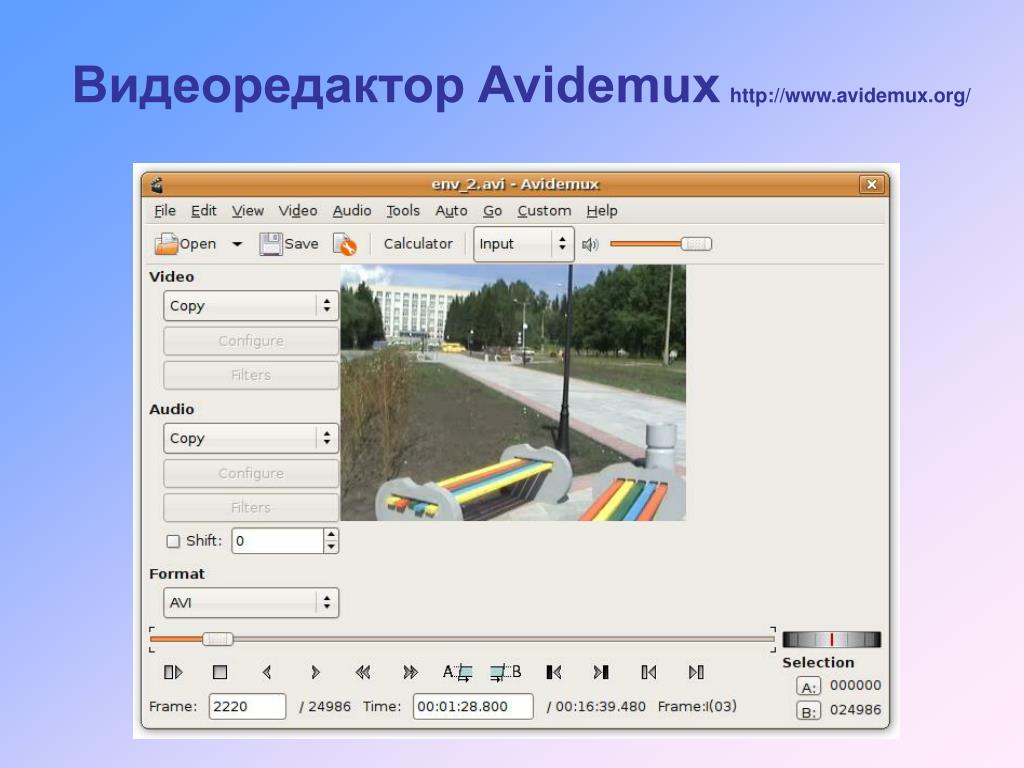
Task: Click Video Filters button
Action: tap(251, 375)
